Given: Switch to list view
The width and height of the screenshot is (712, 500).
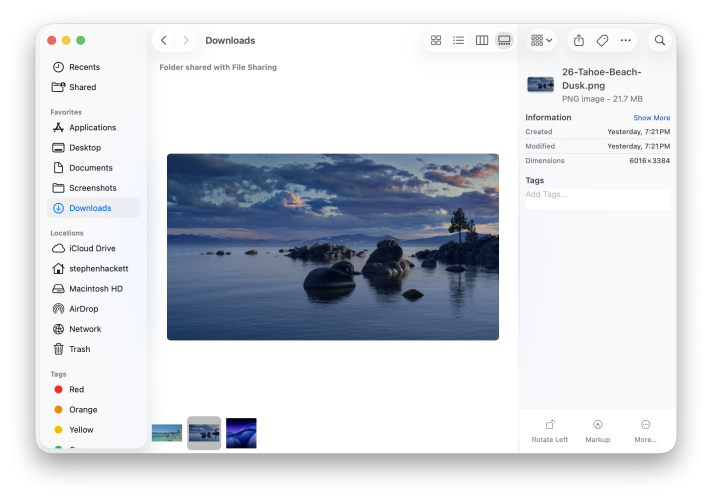Looking at the screenshot, I should pyautogui.click(x=458, y=40).
